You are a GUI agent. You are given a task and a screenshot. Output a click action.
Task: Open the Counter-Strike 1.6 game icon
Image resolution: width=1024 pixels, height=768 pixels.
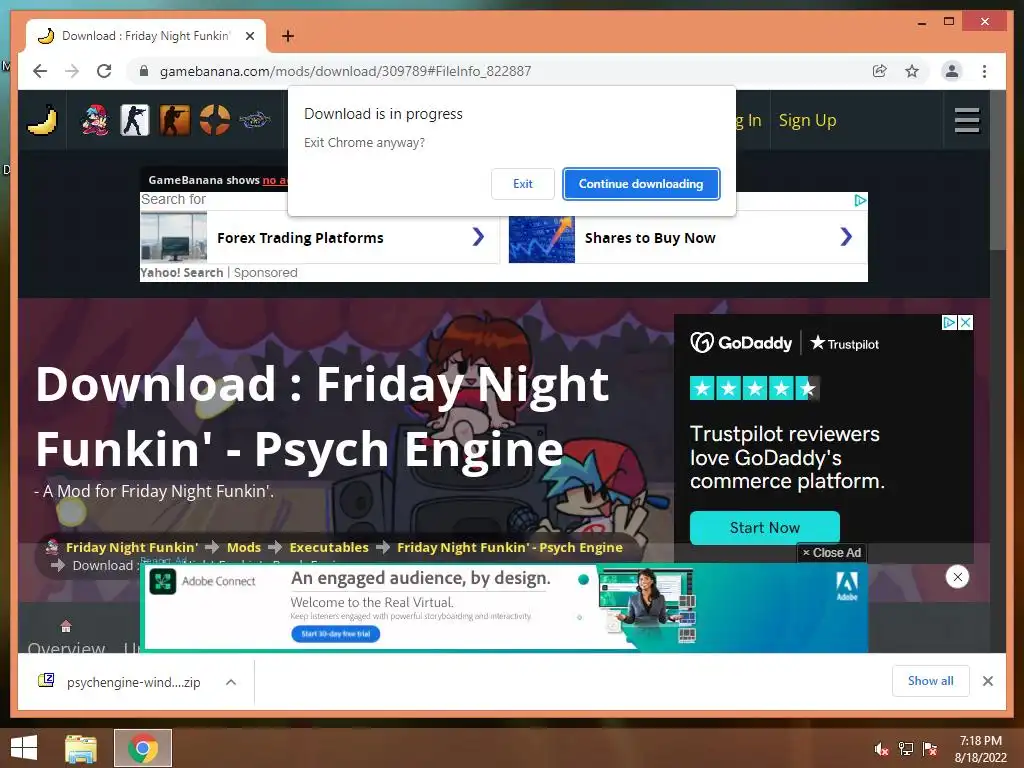tap(135, 120)
